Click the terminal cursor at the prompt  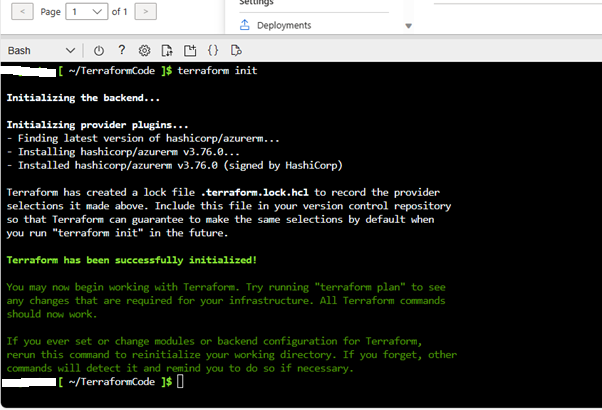click(180, 382)
